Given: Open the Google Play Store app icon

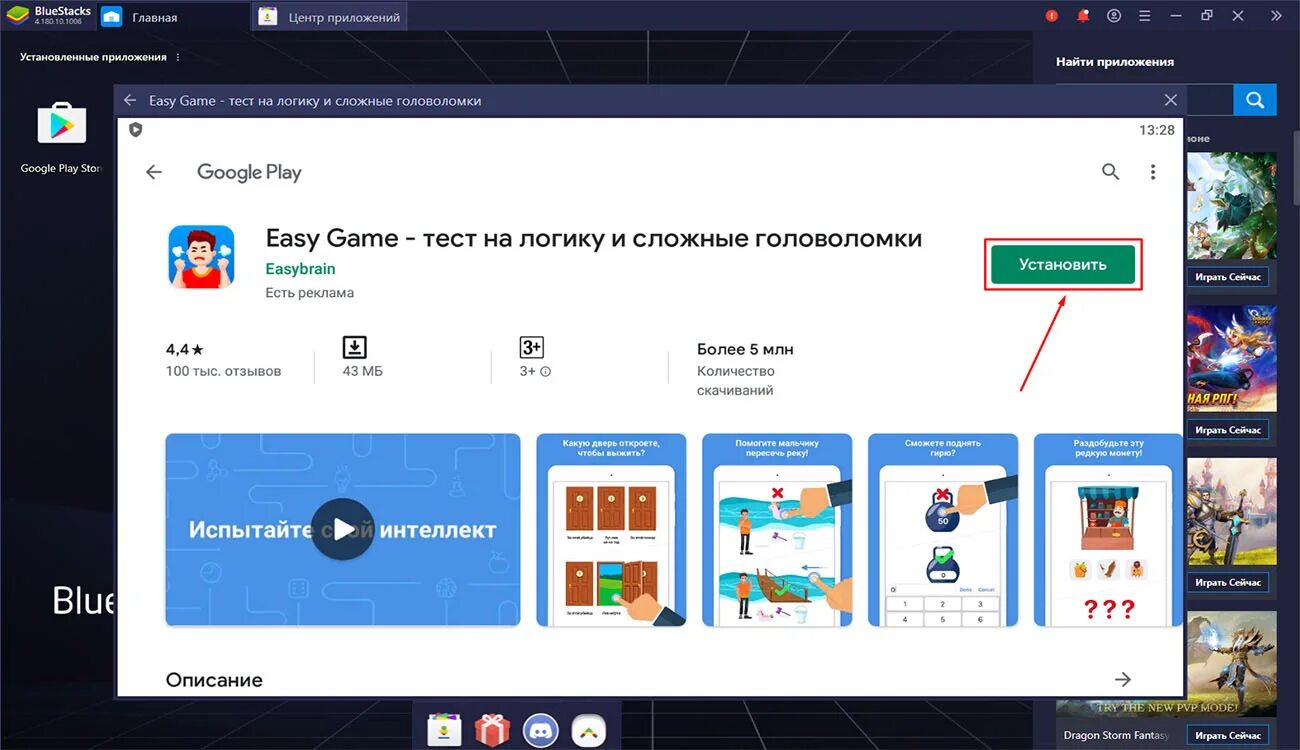Looking at the screenshot, I should pos(62,123).
